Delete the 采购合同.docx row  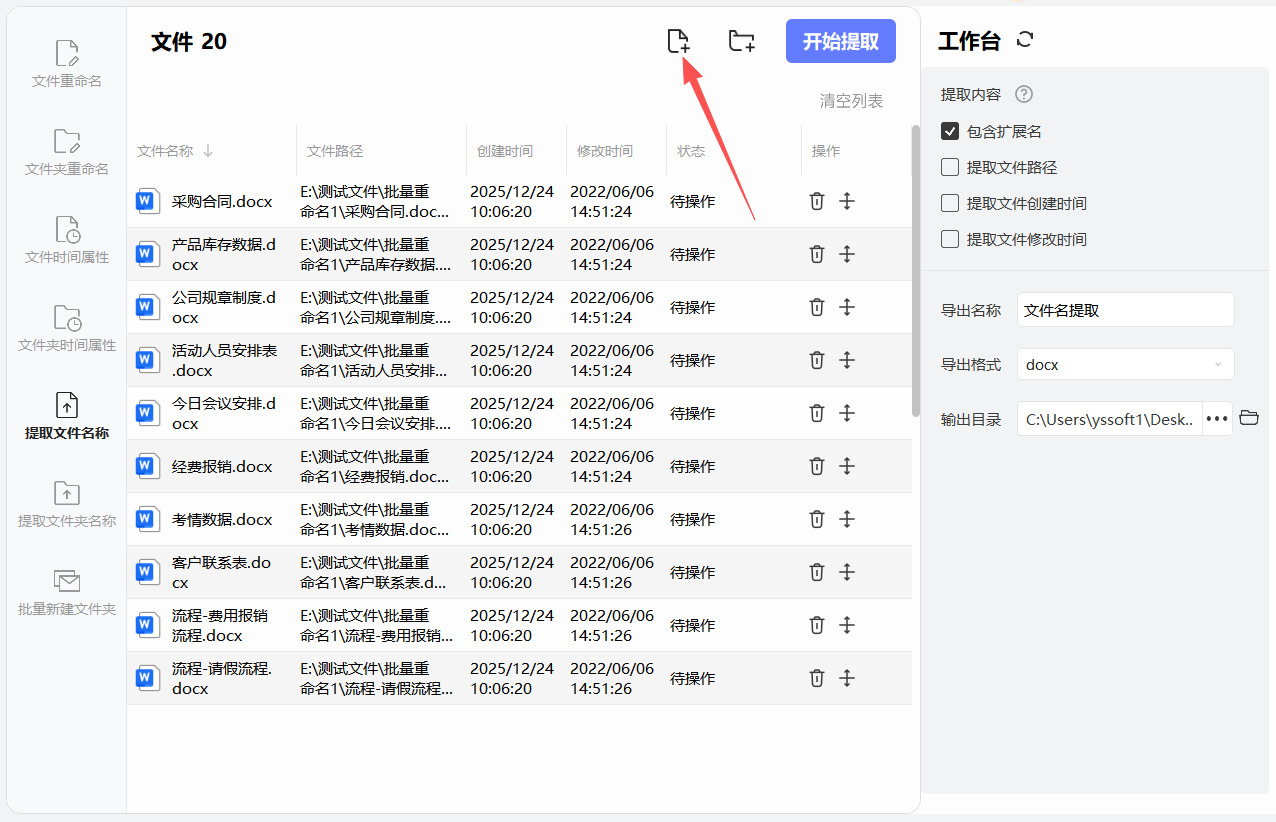pos(816,201)
